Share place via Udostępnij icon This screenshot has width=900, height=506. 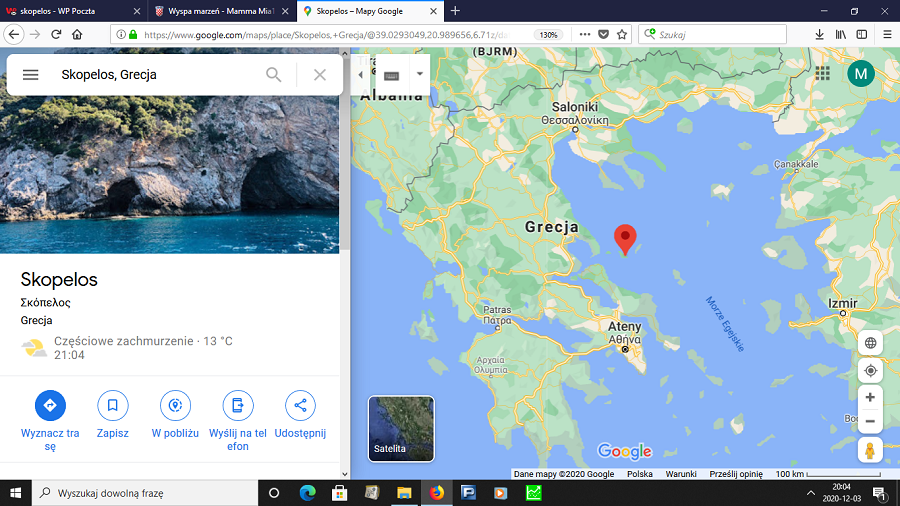[300, 405]
